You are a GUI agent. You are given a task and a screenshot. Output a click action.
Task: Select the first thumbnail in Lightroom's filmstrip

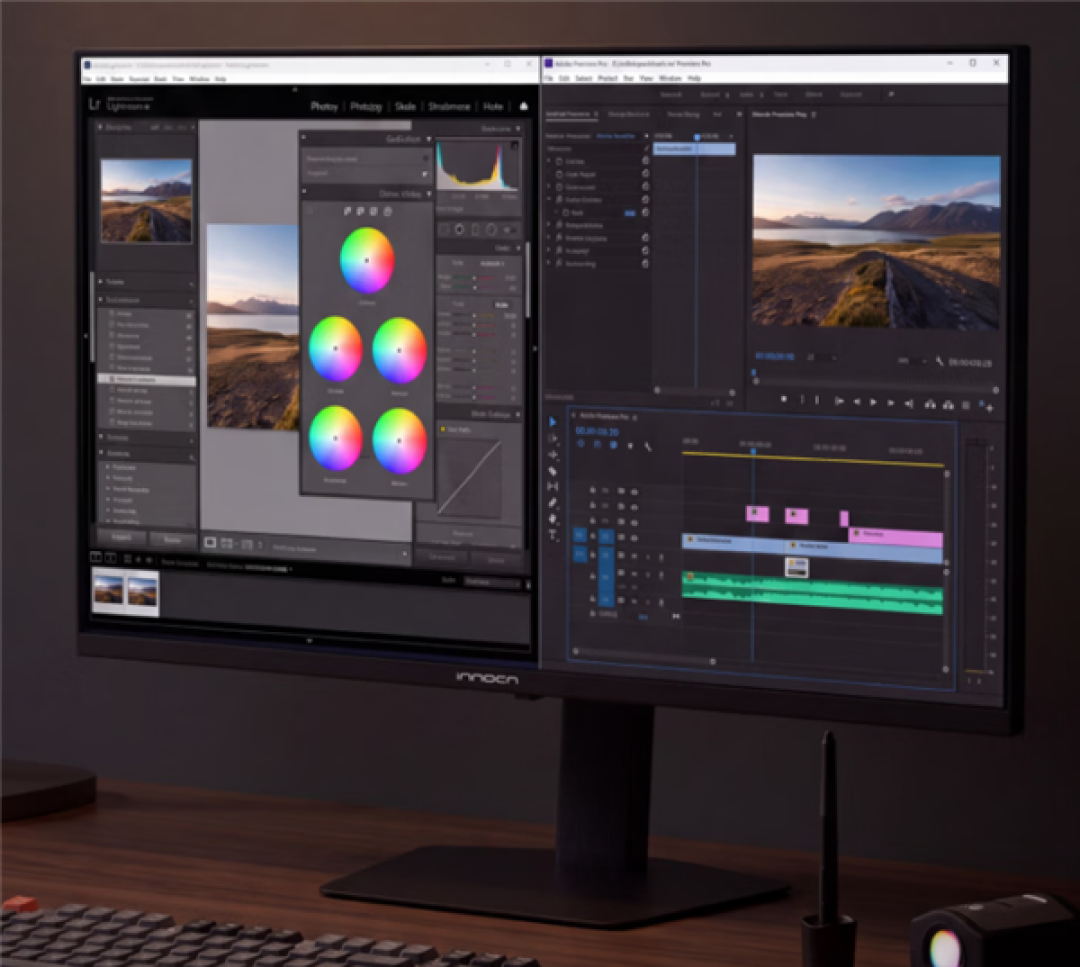tap(109, 592)
